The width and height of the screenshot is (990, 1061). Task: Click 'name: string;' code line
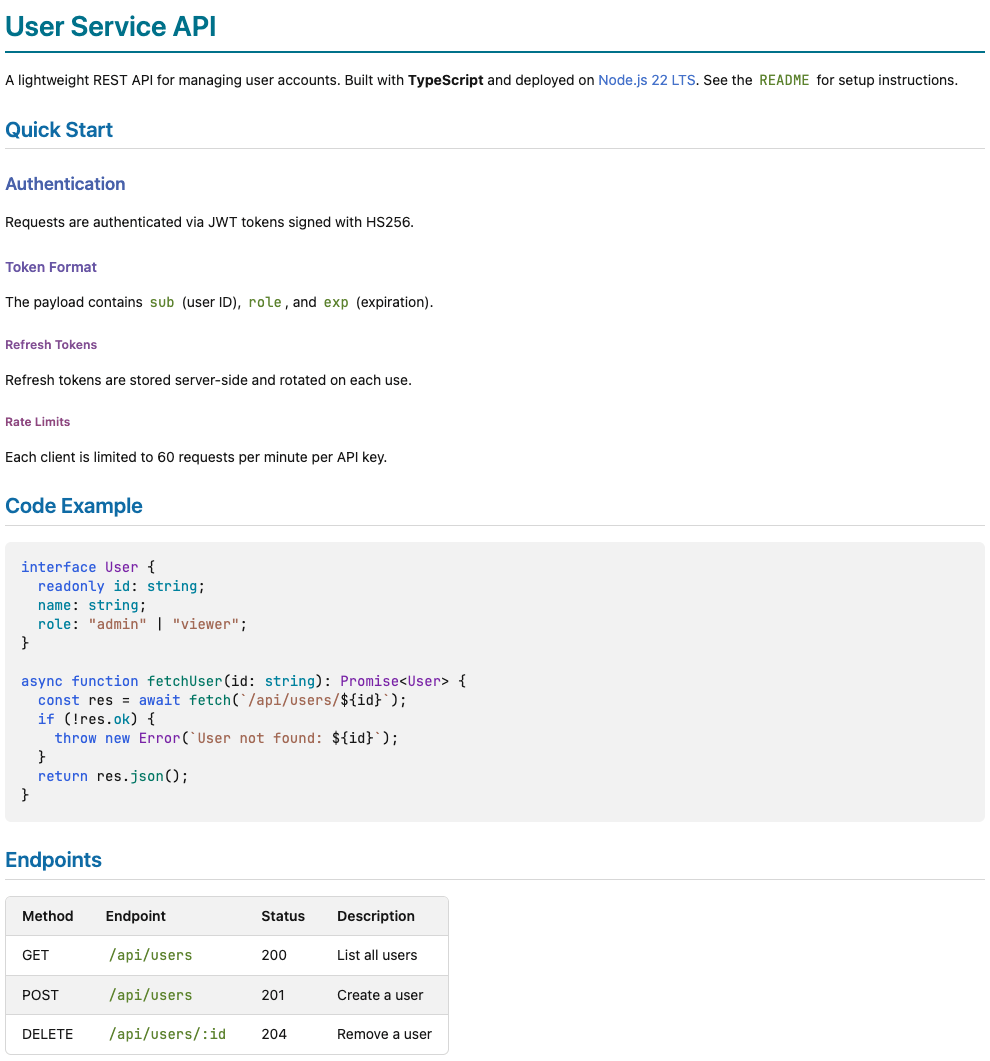[x=92, y=605]
